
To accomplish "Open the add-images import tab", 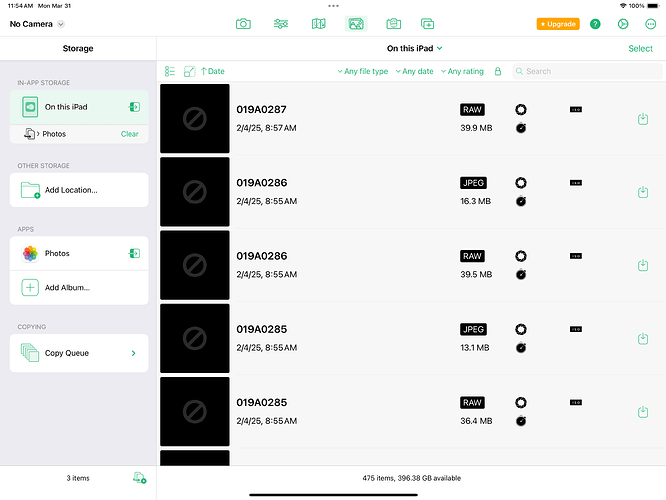I will click(427, 24).
